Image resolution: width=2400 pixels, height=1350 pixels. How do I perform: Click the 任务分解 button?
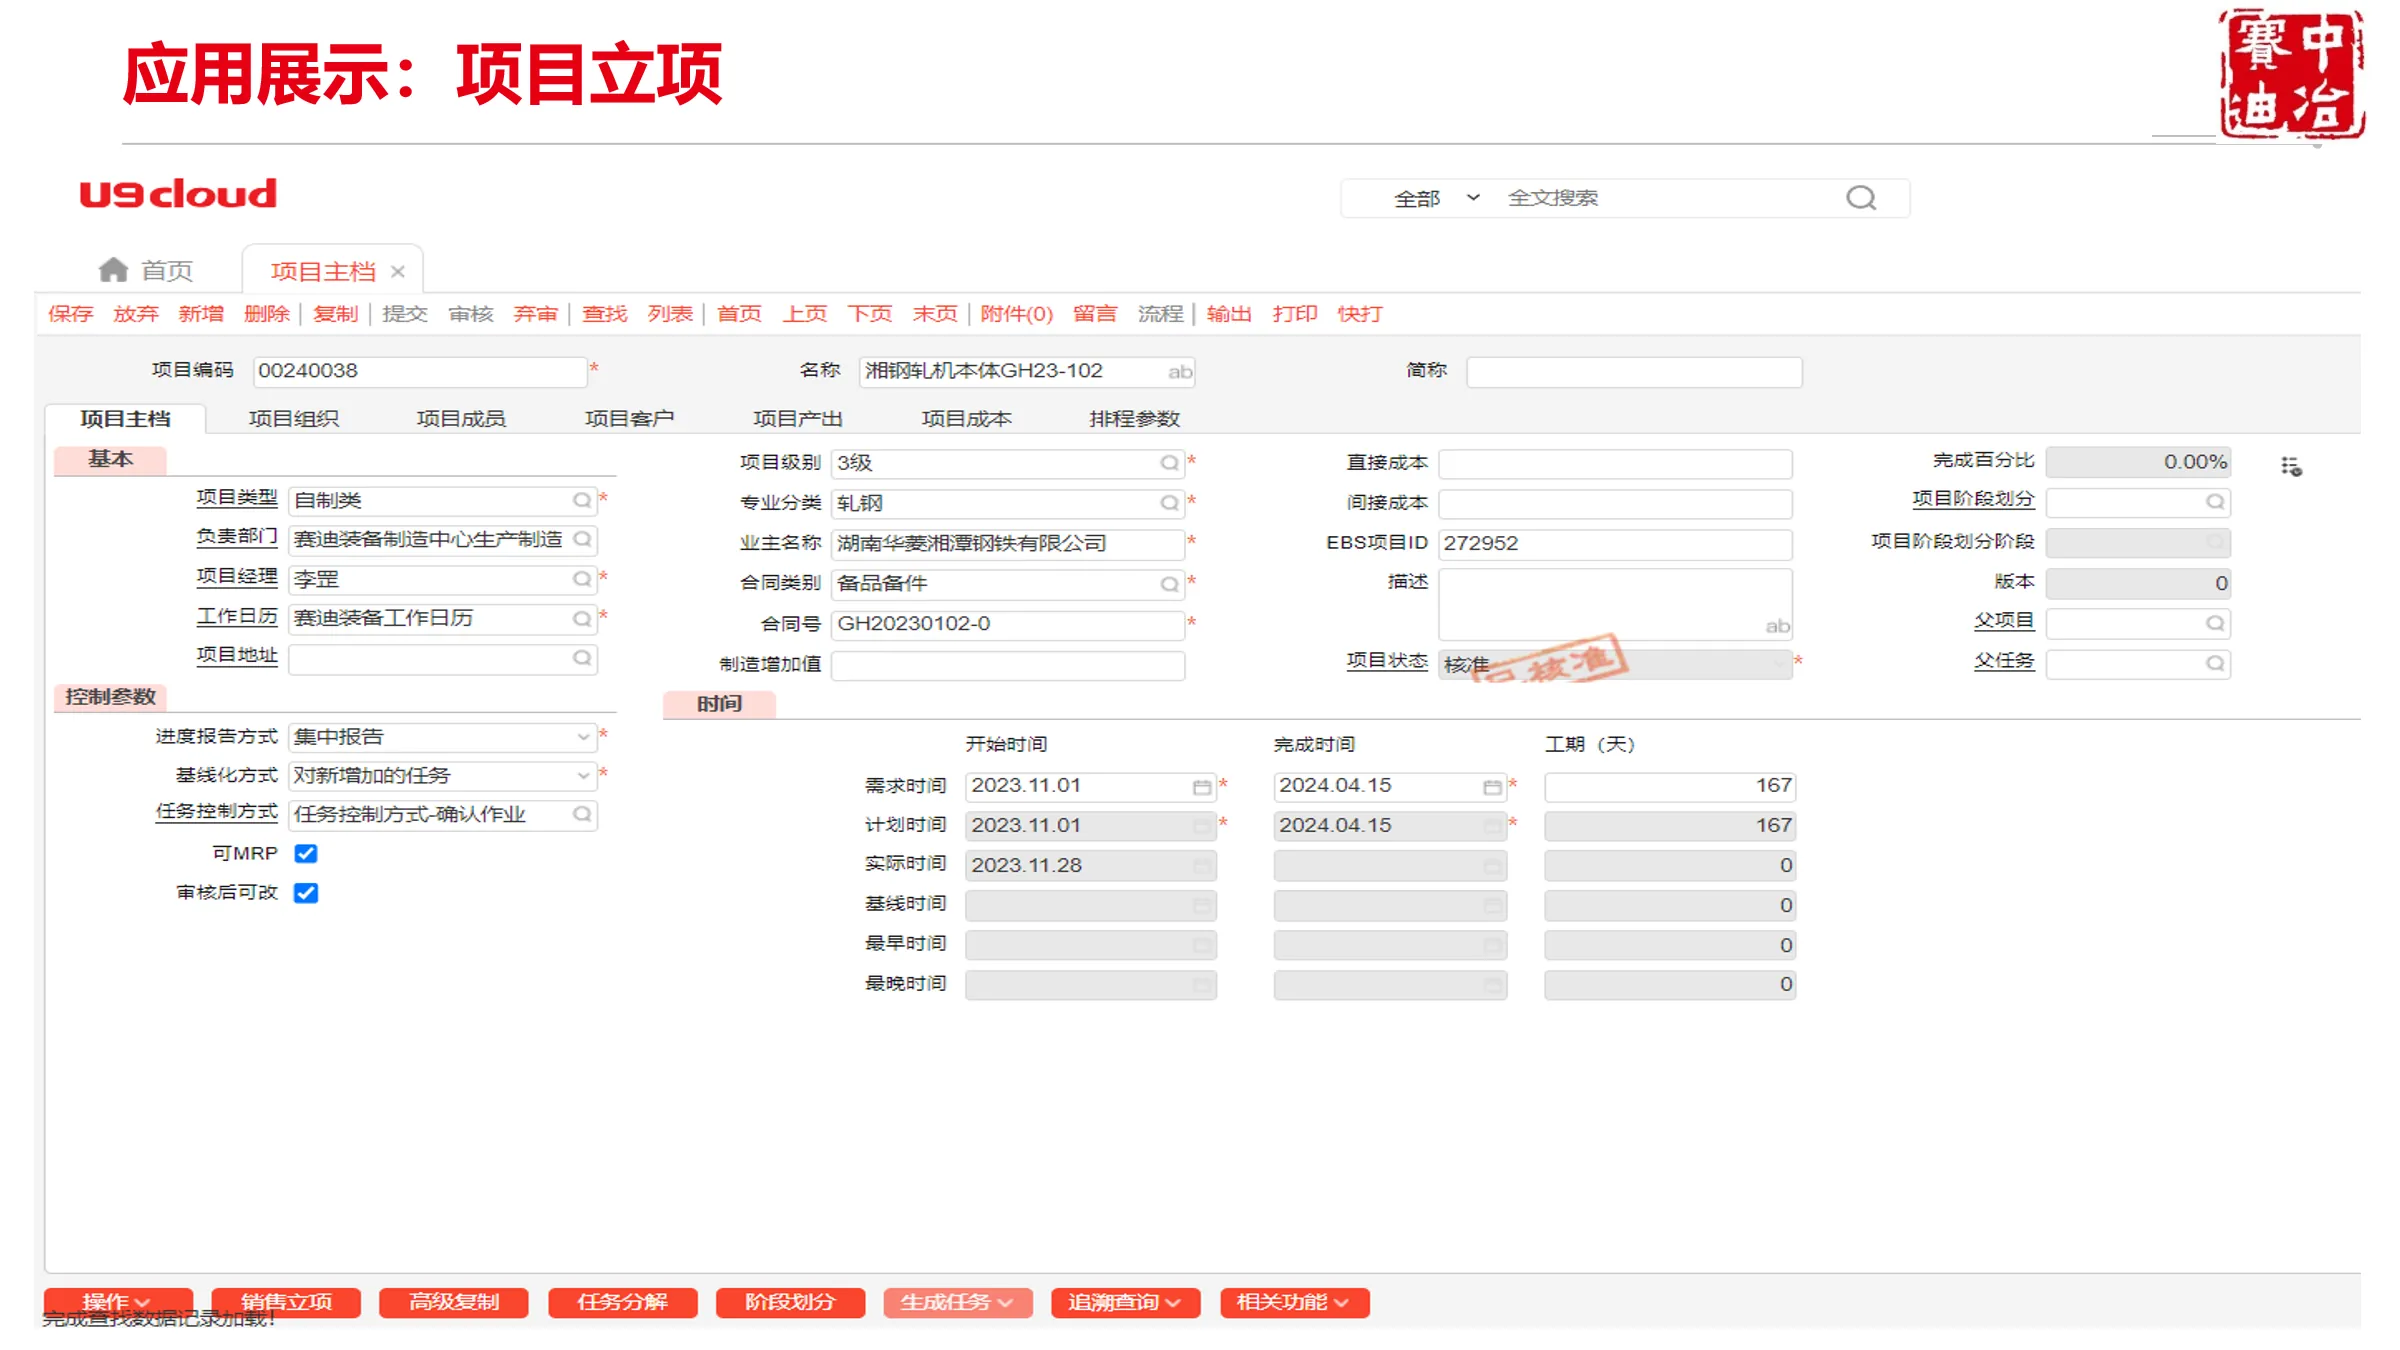[622, 1302]
